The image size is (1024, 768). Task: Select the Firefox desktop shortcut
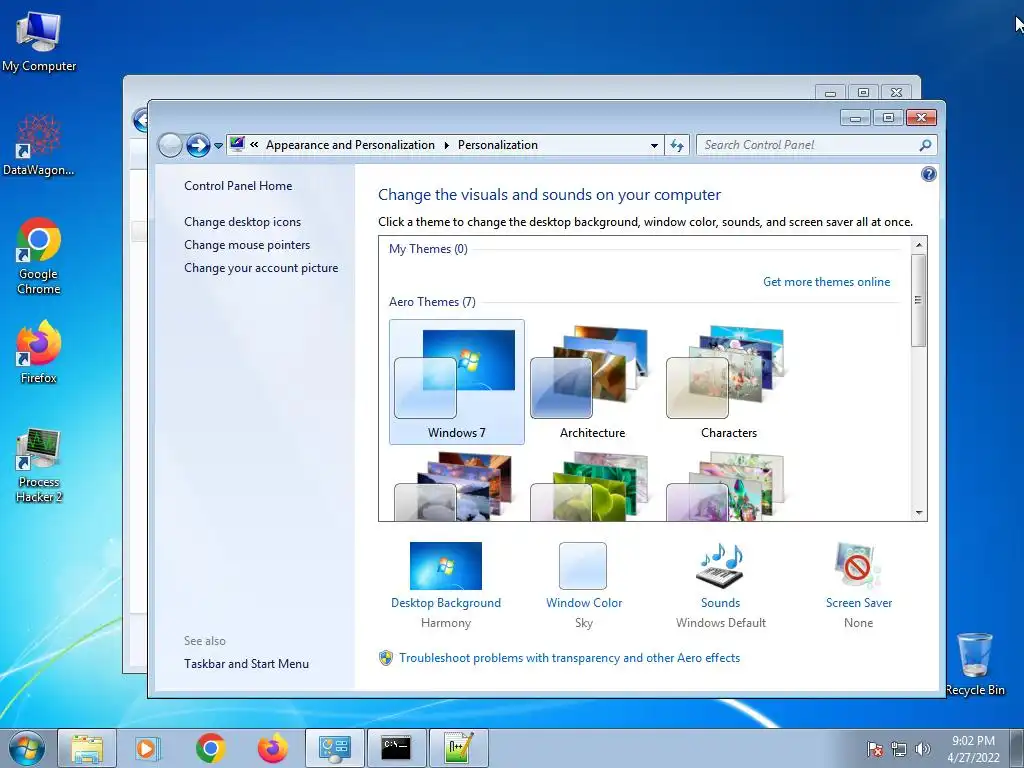point(39,352)
